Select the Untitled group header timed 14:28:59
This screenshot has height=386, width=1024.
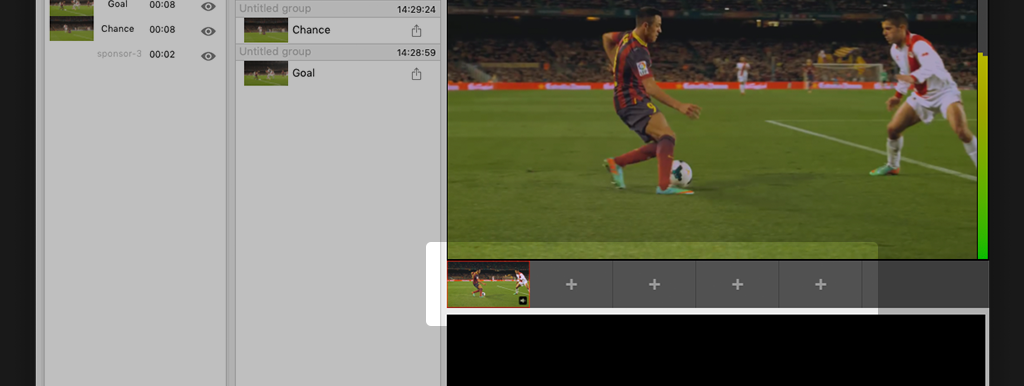click(x=338, y=52)
